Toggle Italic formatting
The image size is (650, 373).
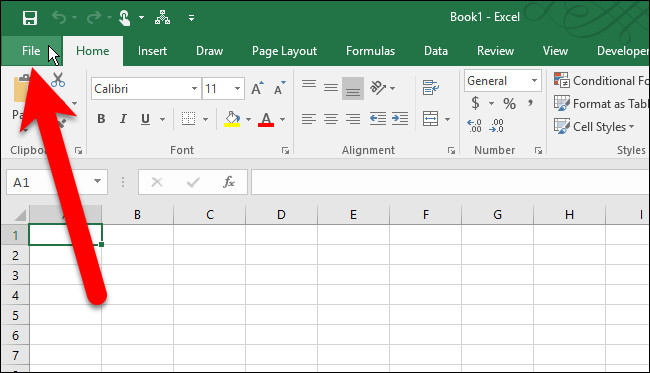pos(123,119)
